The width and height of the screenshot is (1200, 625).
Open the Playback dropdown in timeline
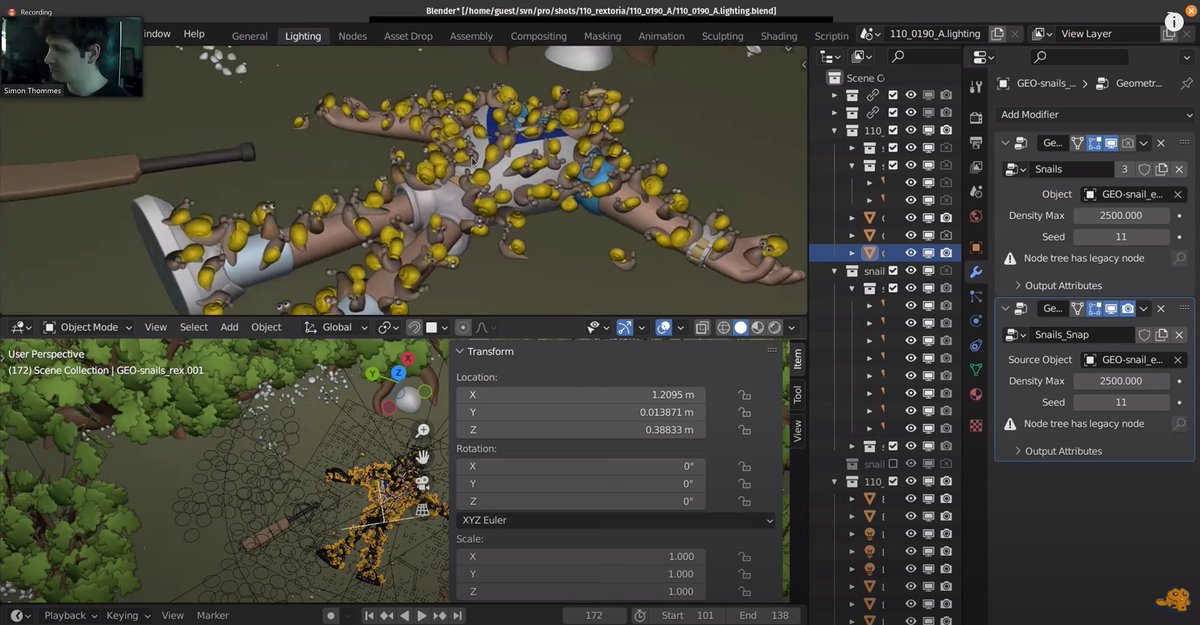pos(70,616)
